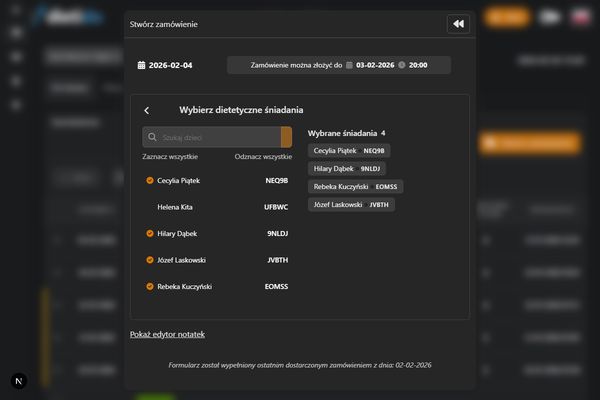
Task: Click the Józef Laskowski JVBTH selected chip
Action: point(352,204)
